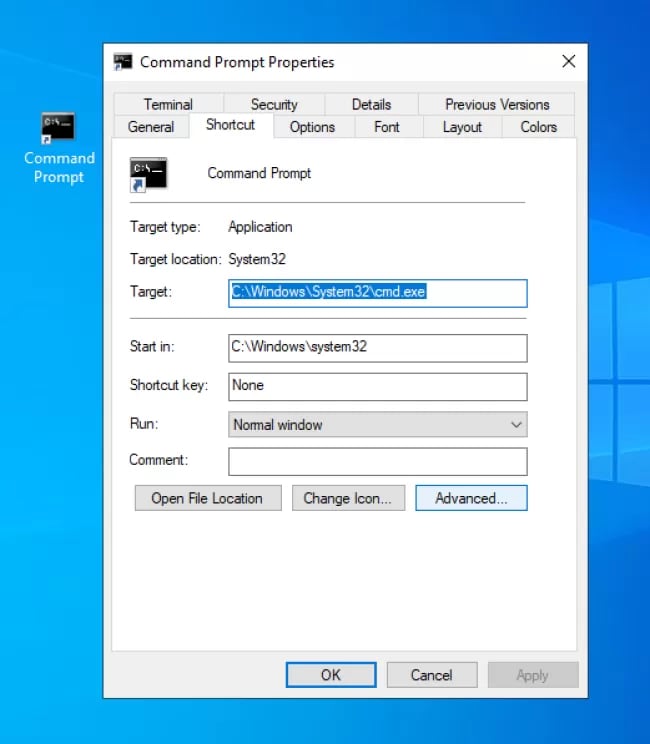Click the Command Prompt label under desktop icon
The image size is (650, 744).
(x=59, y=167)
